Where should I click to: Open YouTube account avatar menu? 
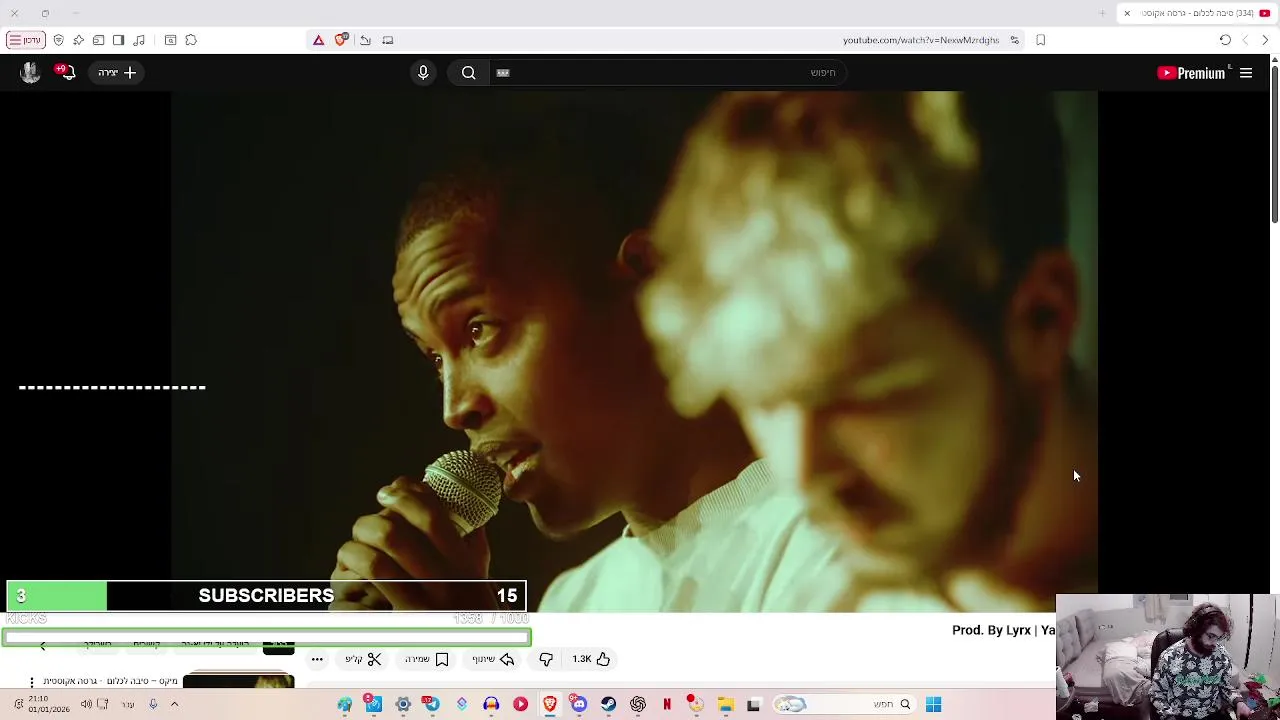[x=30, y=72]
